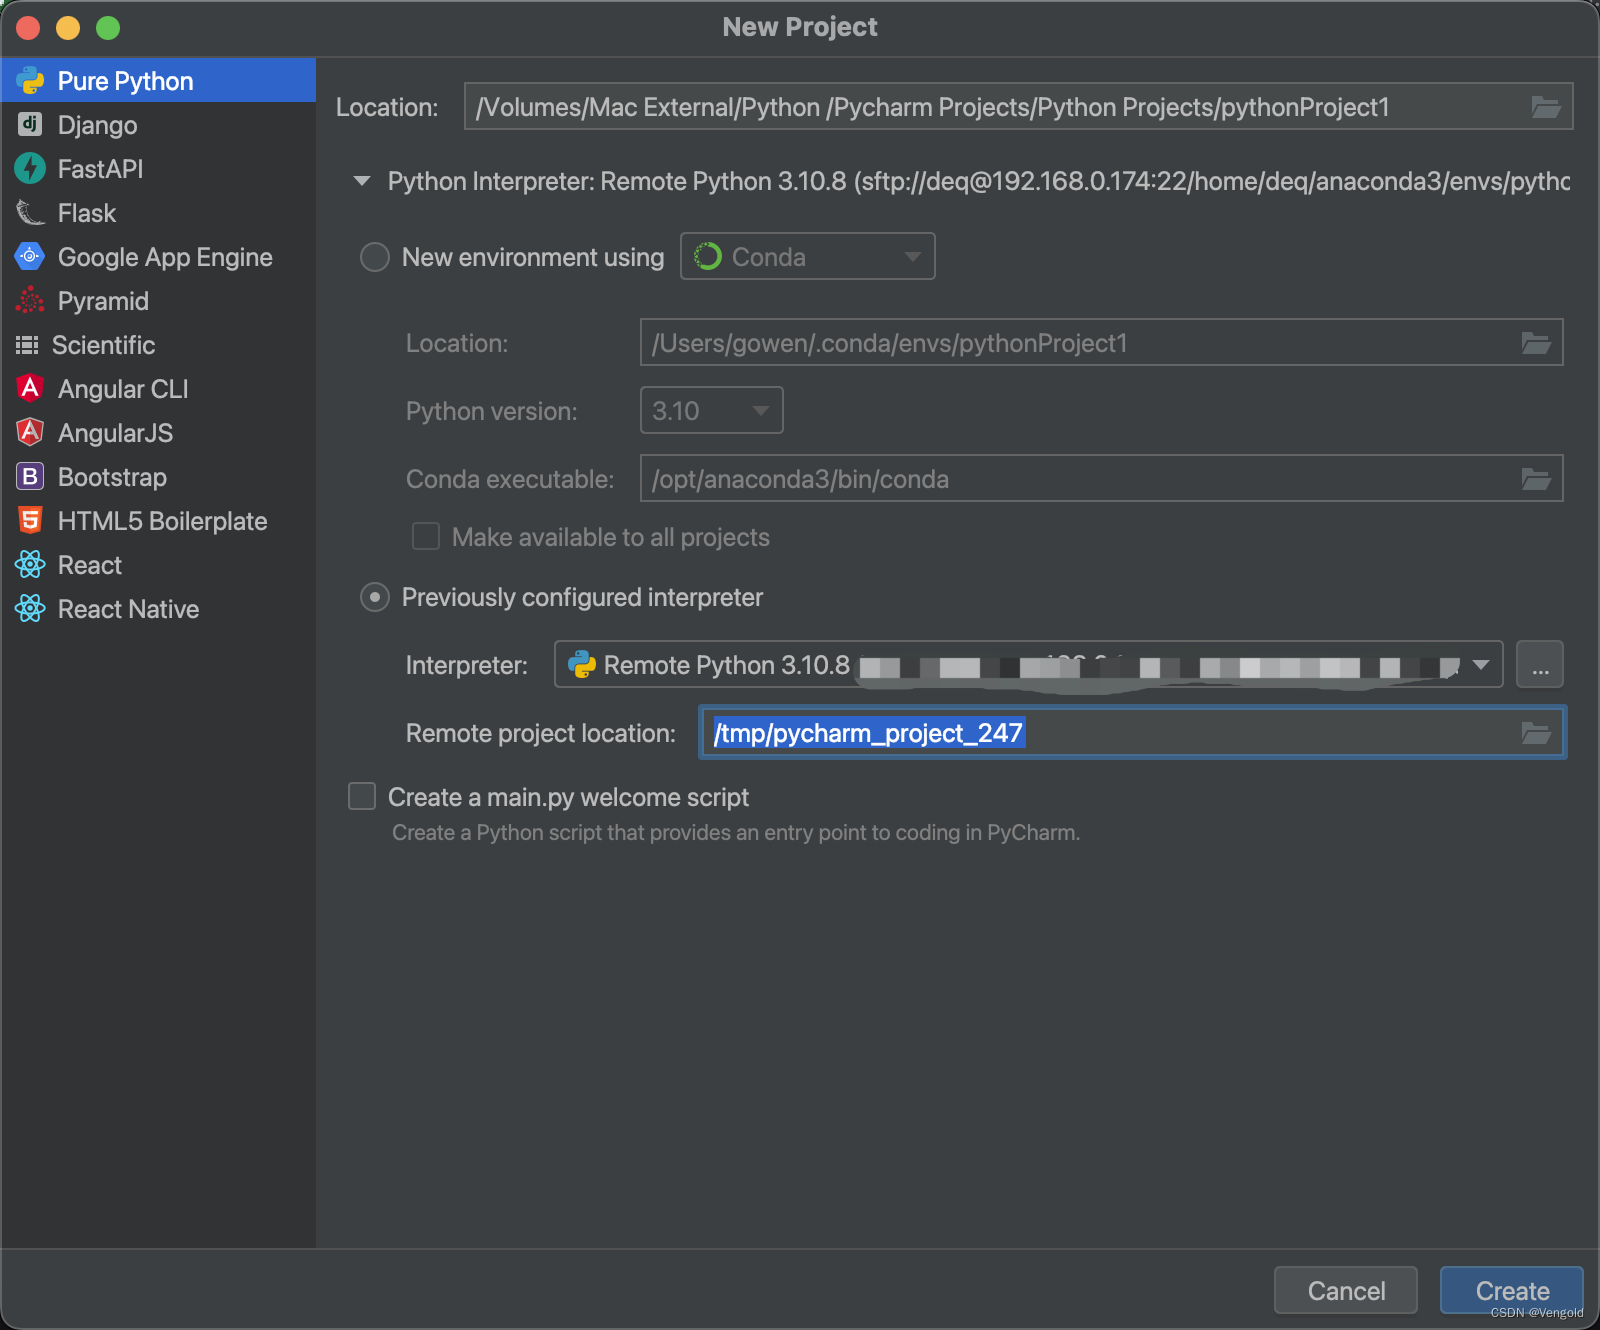The height and width of the screenshot is (1330, 1600).
Task: Click the React Native atom icon
Action: 30,608
